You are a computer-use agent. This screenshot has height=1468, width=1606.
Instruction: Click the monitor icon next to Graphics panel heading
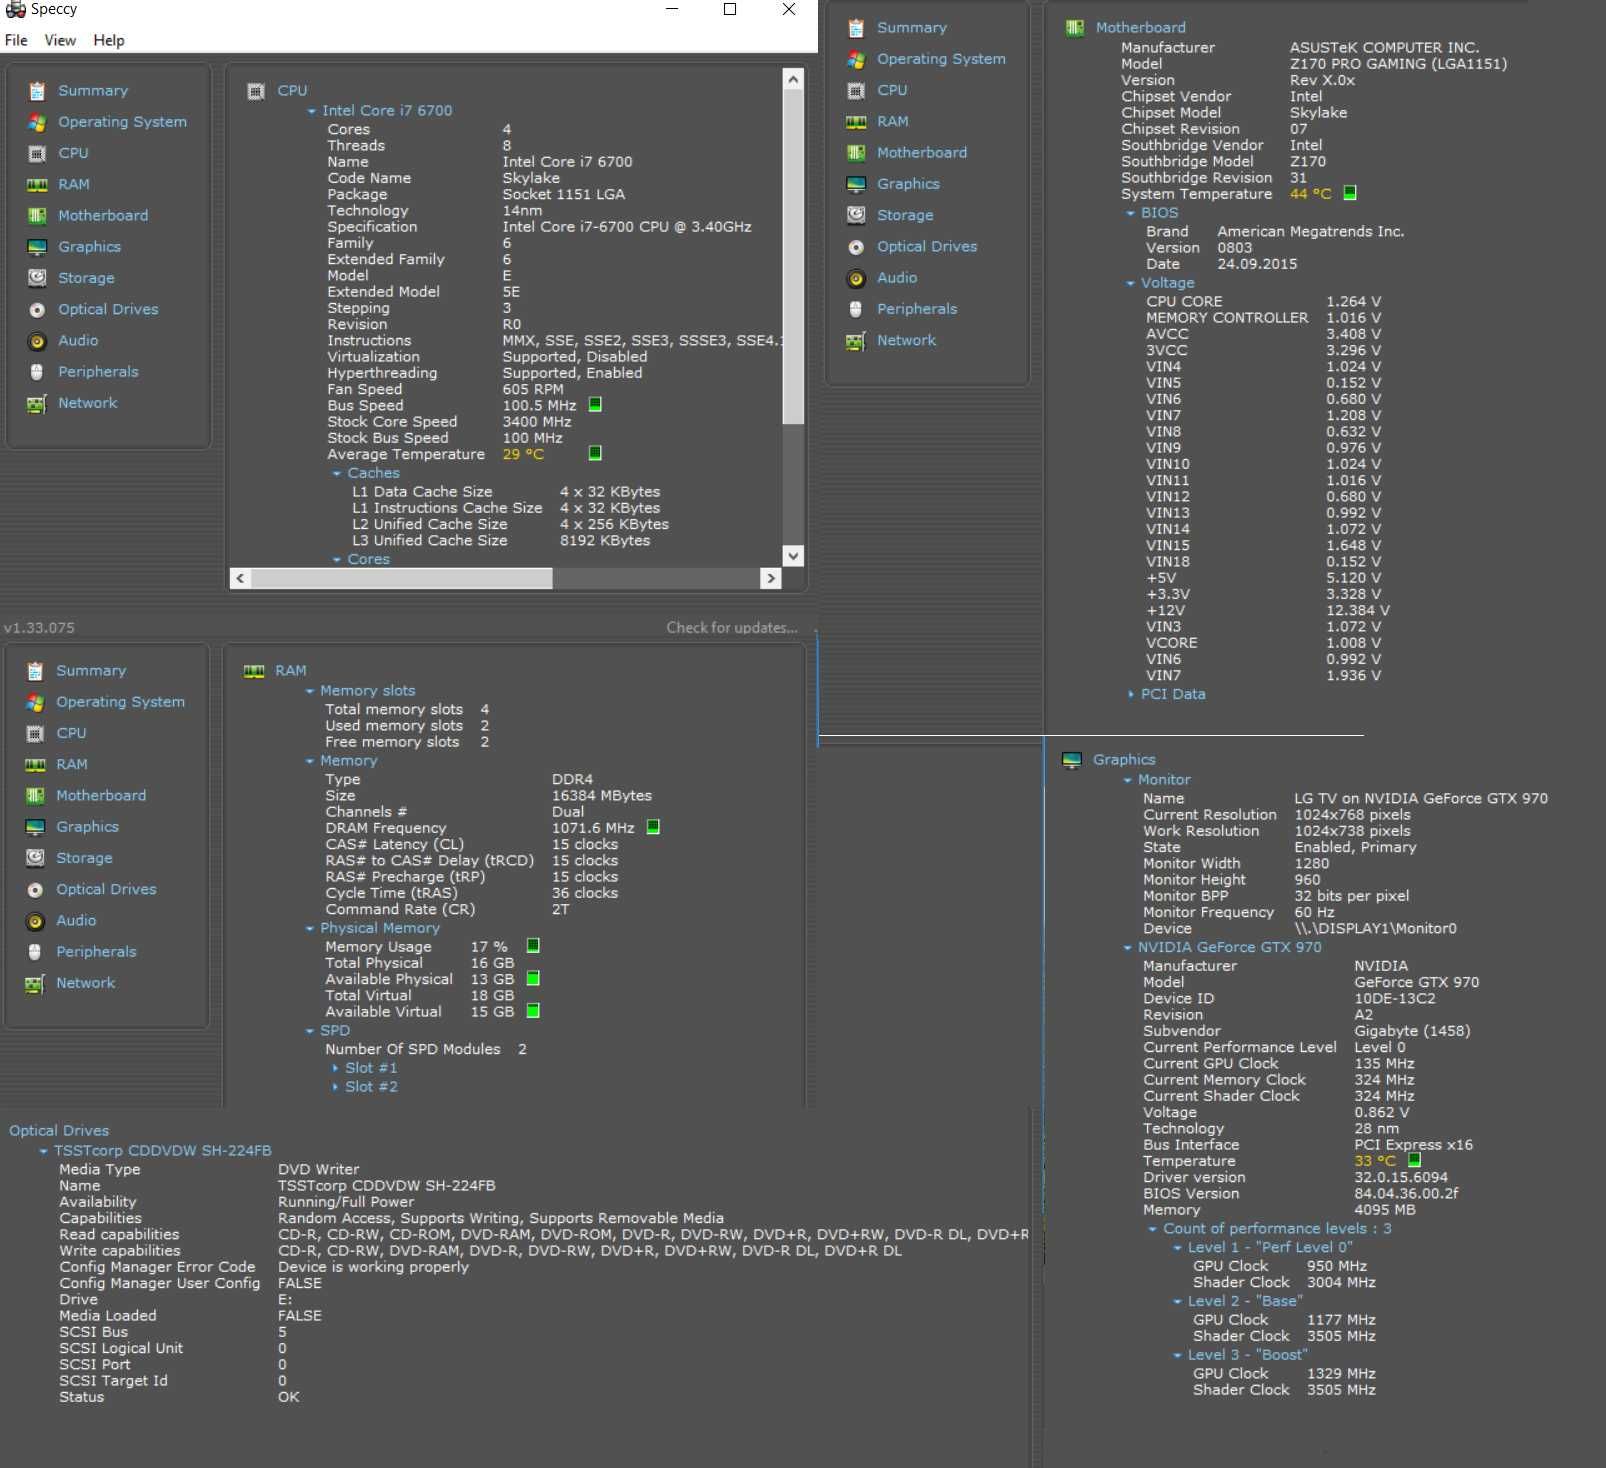pyautogui.click(x=1072, y=760)
